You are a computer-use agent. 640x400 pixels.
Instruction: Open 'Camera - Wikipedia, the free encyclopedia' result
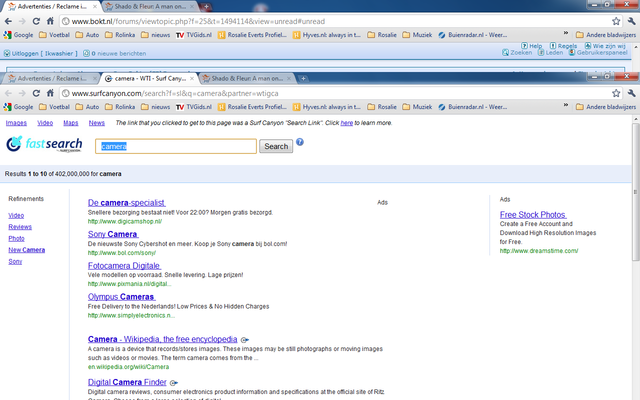pyautogui.click(x=162, y=339)
